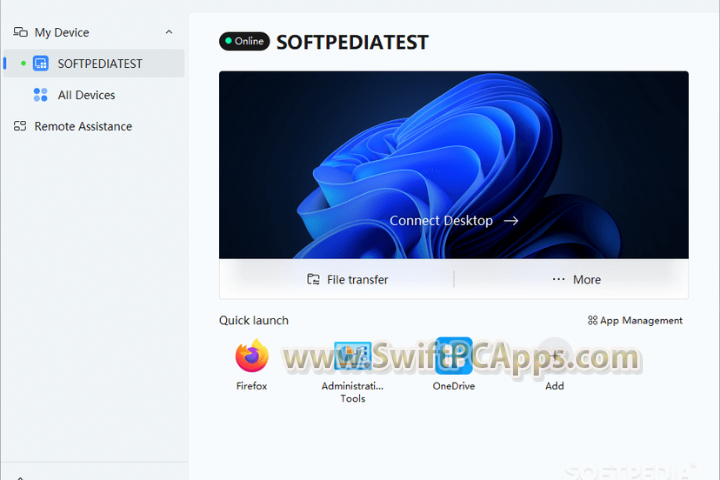Open the More options menu
This screenshot has width=720, height=480.
577,279
